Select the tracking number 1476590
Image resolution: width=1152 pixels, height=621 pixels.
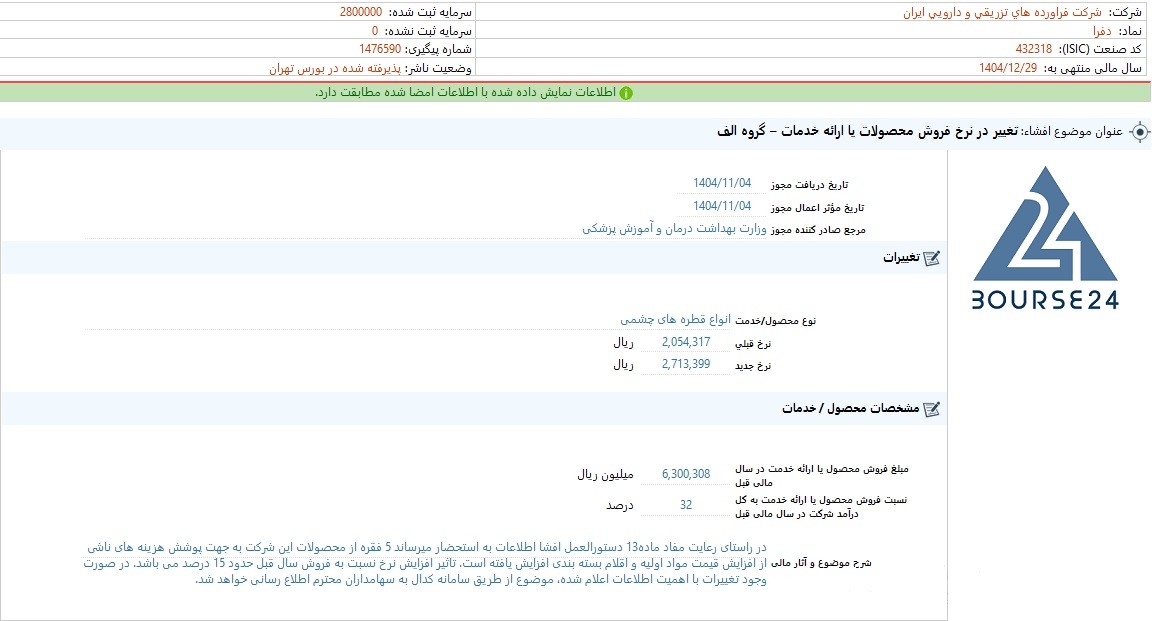tap(380, 49)
